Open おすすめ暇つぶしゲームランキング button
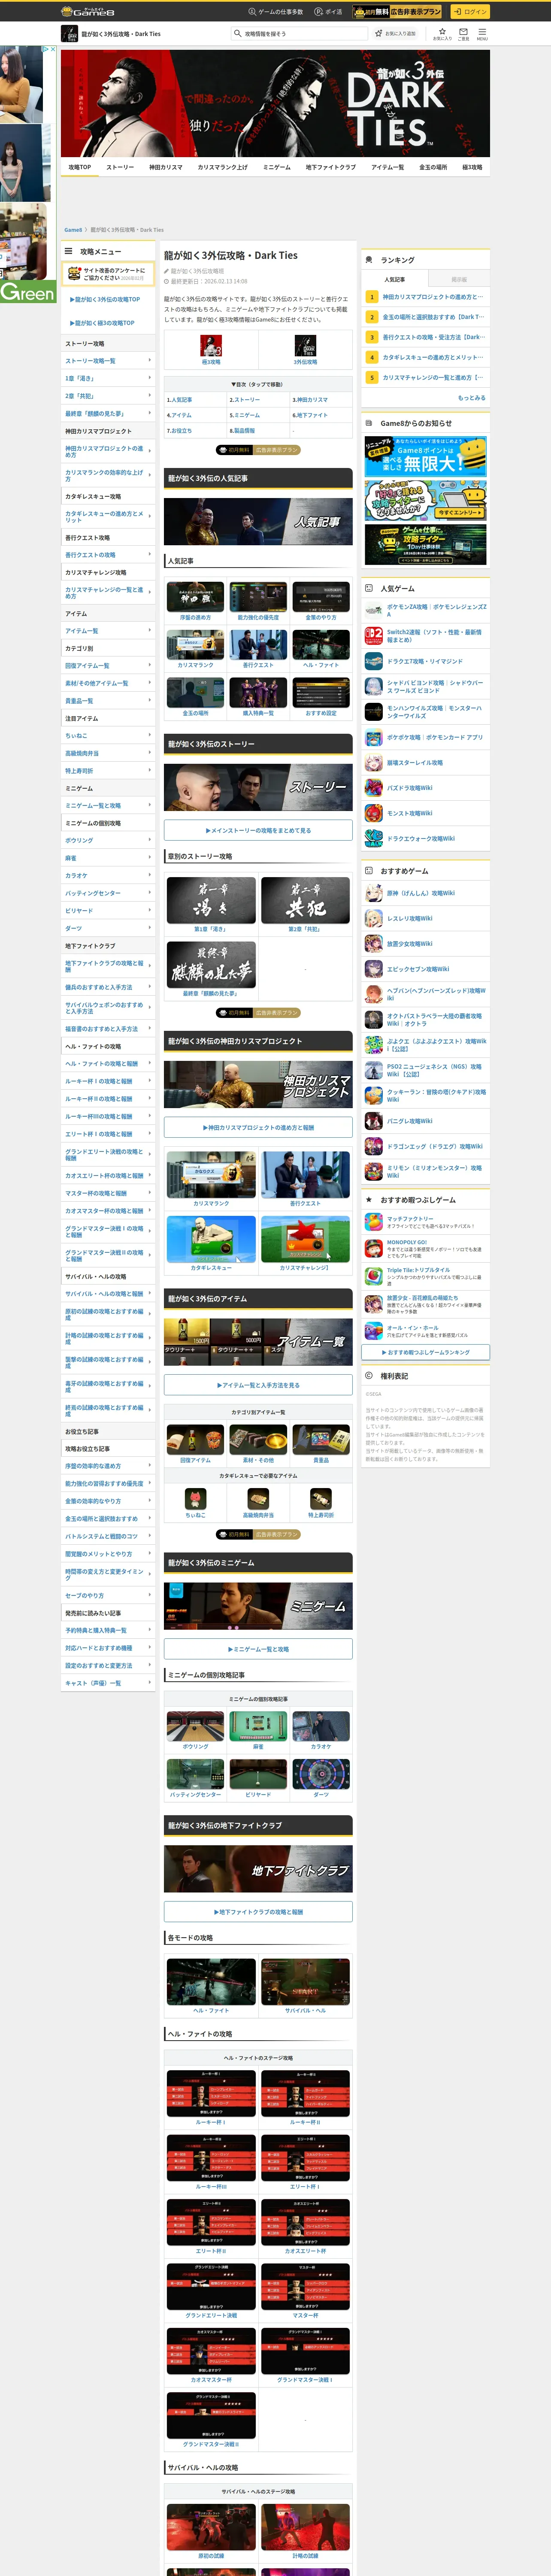The height and width of the screenshot is (2576, 551). click(x=426, y=1352)
